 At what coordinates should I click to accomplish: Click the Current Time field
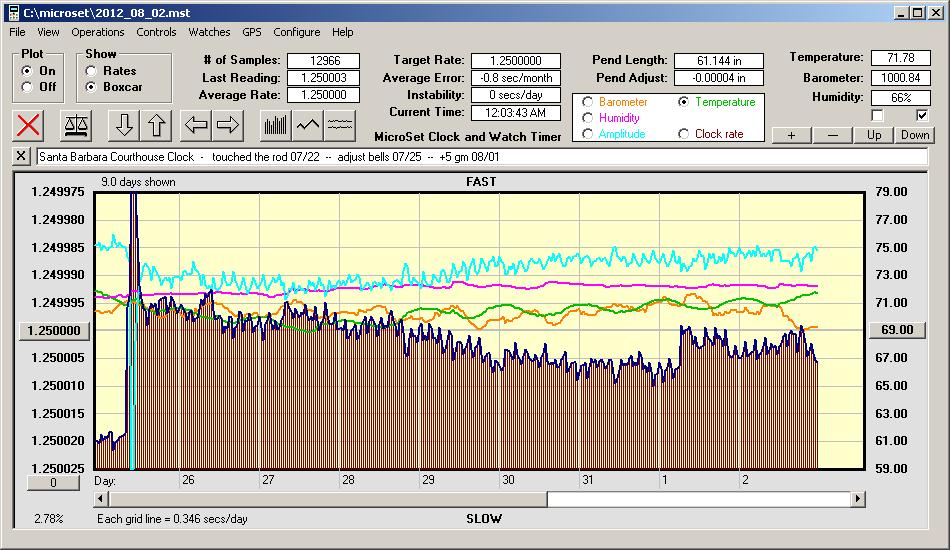pos(516,112)
